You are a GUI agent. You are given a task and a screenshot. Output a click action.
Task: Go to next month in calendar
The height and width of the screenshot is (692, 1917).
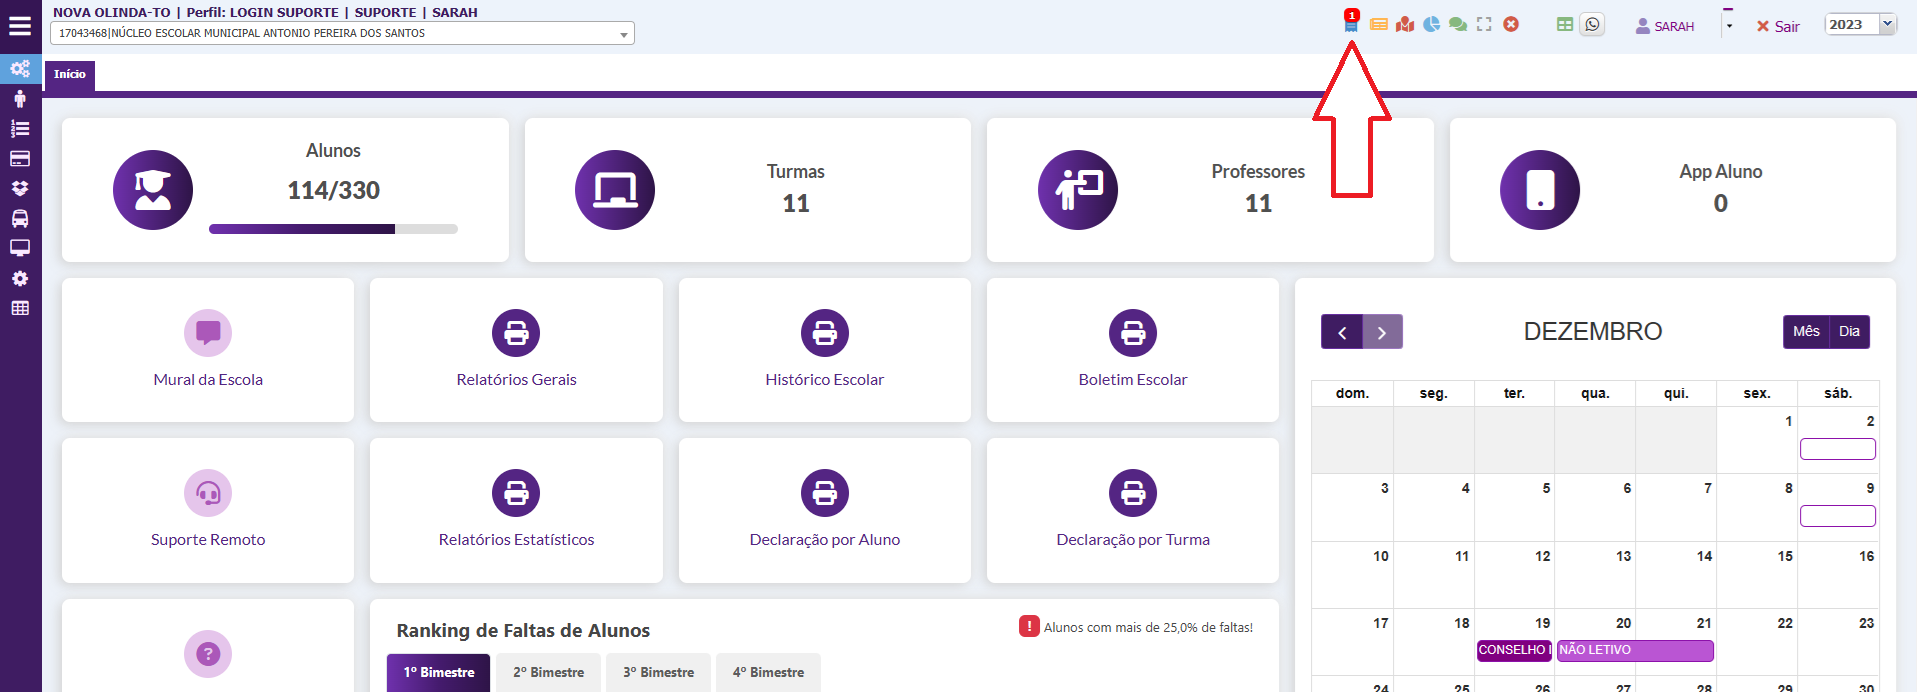pyautogui.click(x=1382, y=332)
